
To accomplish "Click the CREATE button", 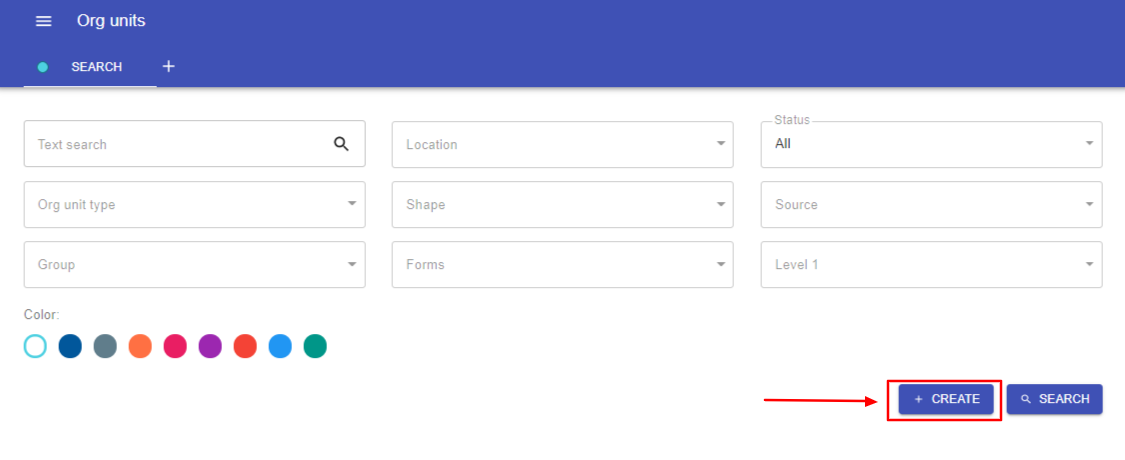I will (946, 399).
